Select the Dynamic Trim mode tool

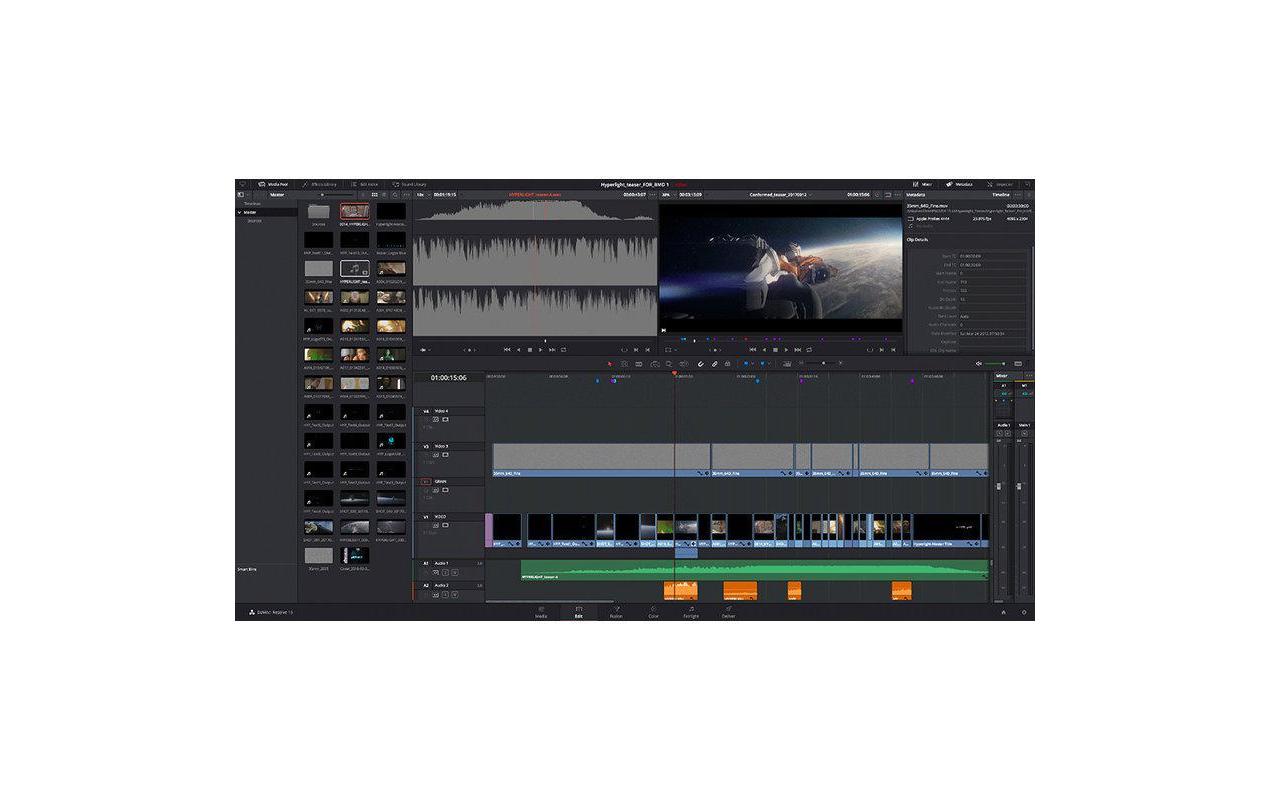coord(639,363)
